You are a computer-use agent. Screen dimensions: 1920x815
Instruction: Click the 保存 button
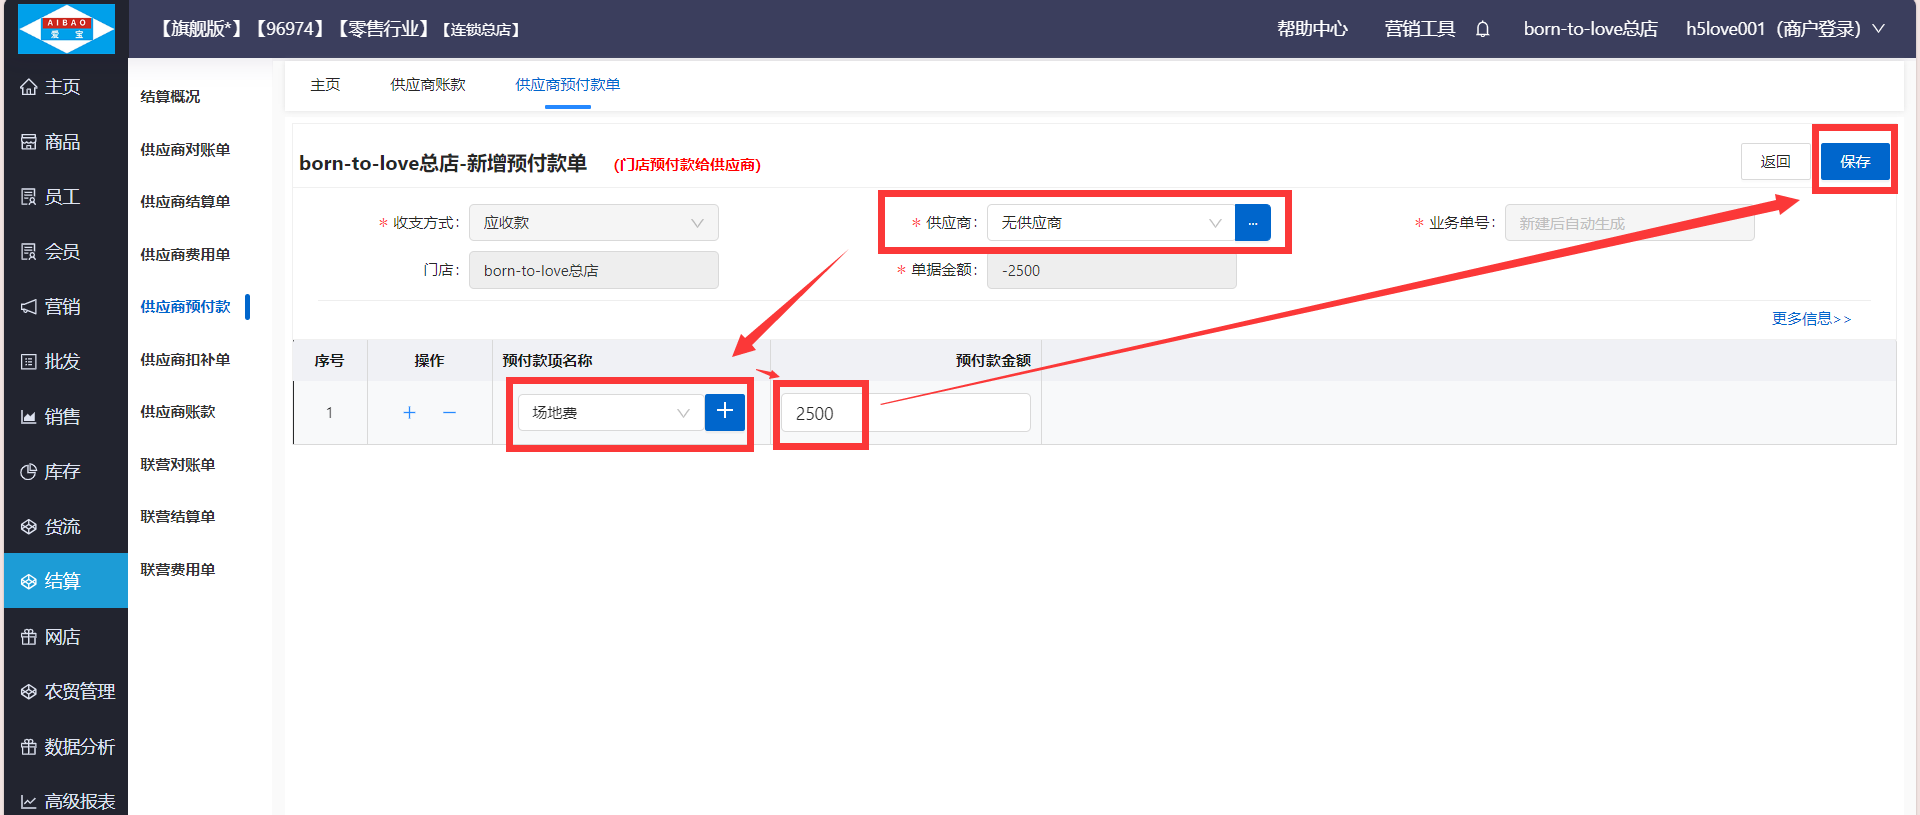pos(1854,161)
